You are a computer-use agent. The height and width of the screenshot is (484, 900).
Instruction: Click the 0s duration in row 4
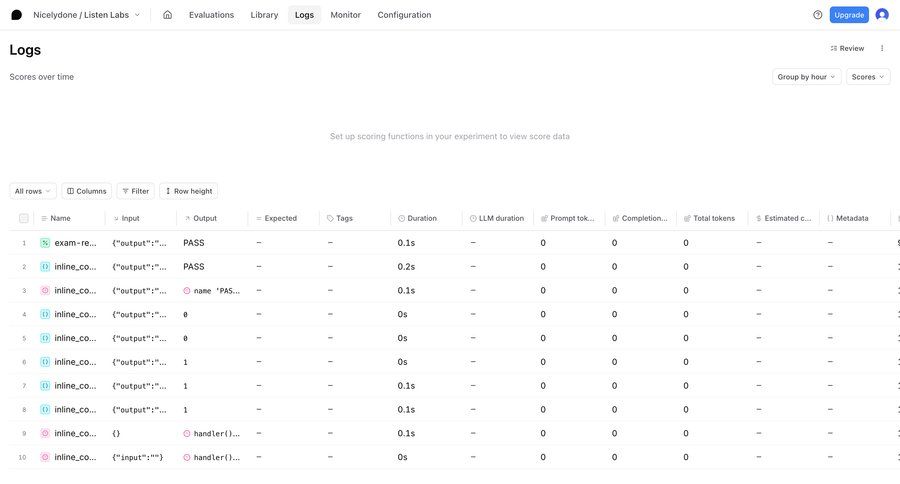click(402, 314)
